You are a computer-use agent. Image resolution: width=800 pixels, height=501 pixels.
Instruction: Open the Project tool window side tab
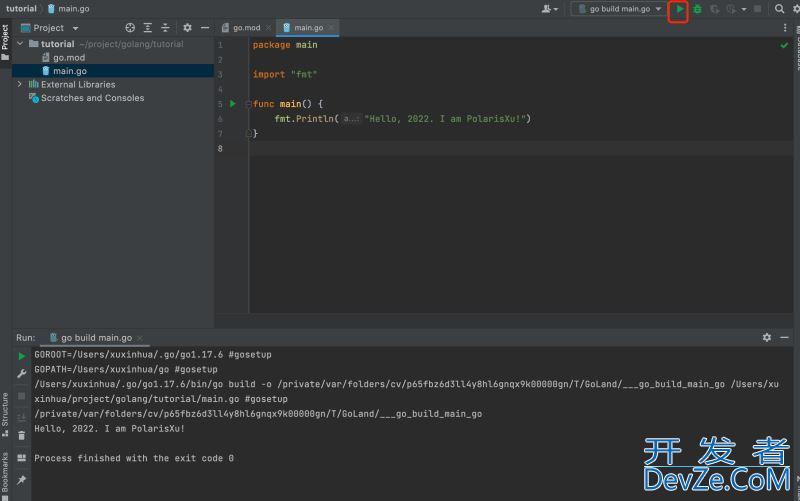coord(5,42)
